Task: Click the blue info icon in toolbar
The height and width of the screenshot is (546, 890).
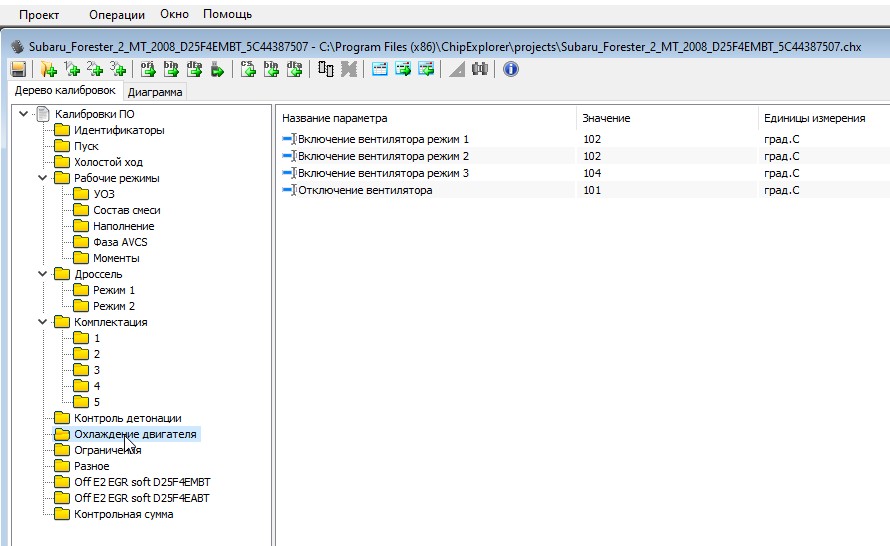Action: 510,69
